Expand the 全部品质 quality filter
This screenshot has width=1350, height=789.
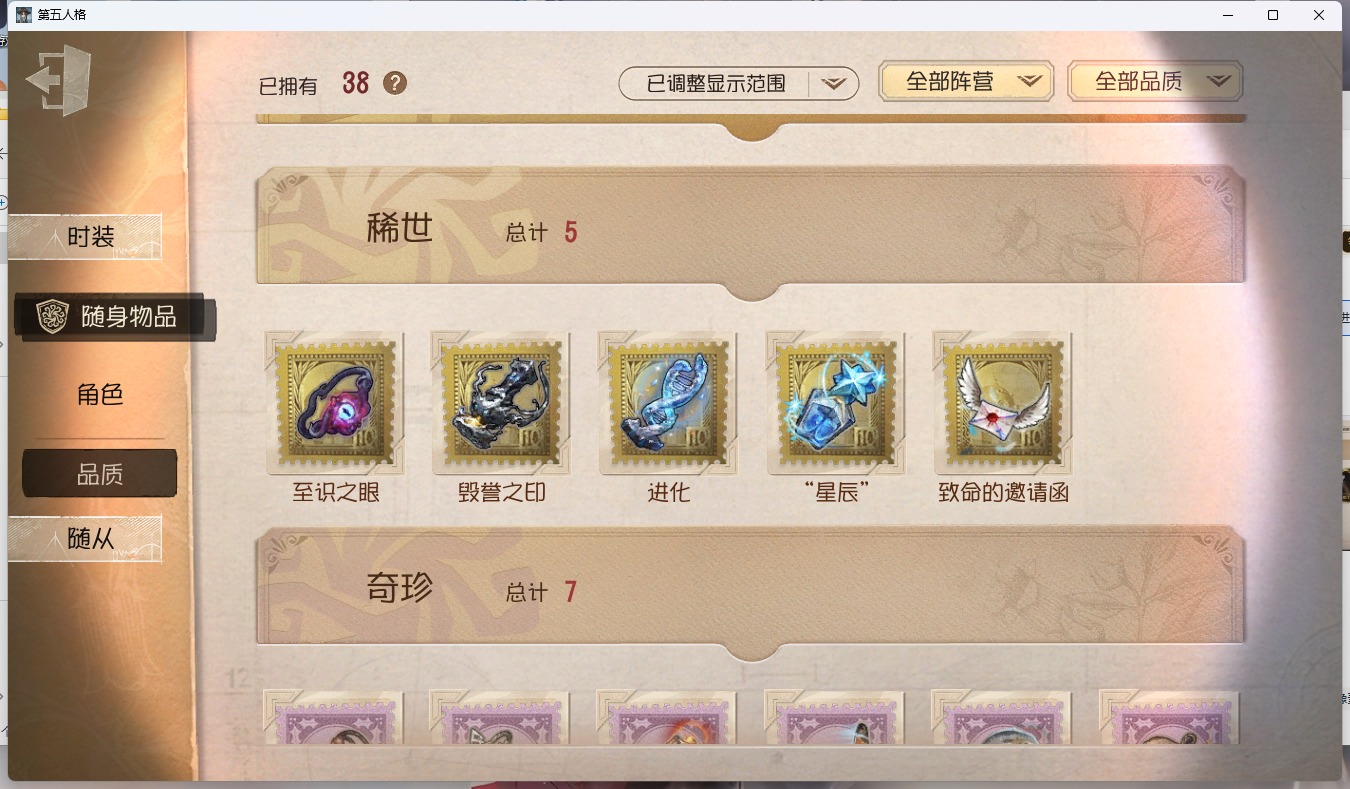pyautogui.click(x=1155, y=82)
